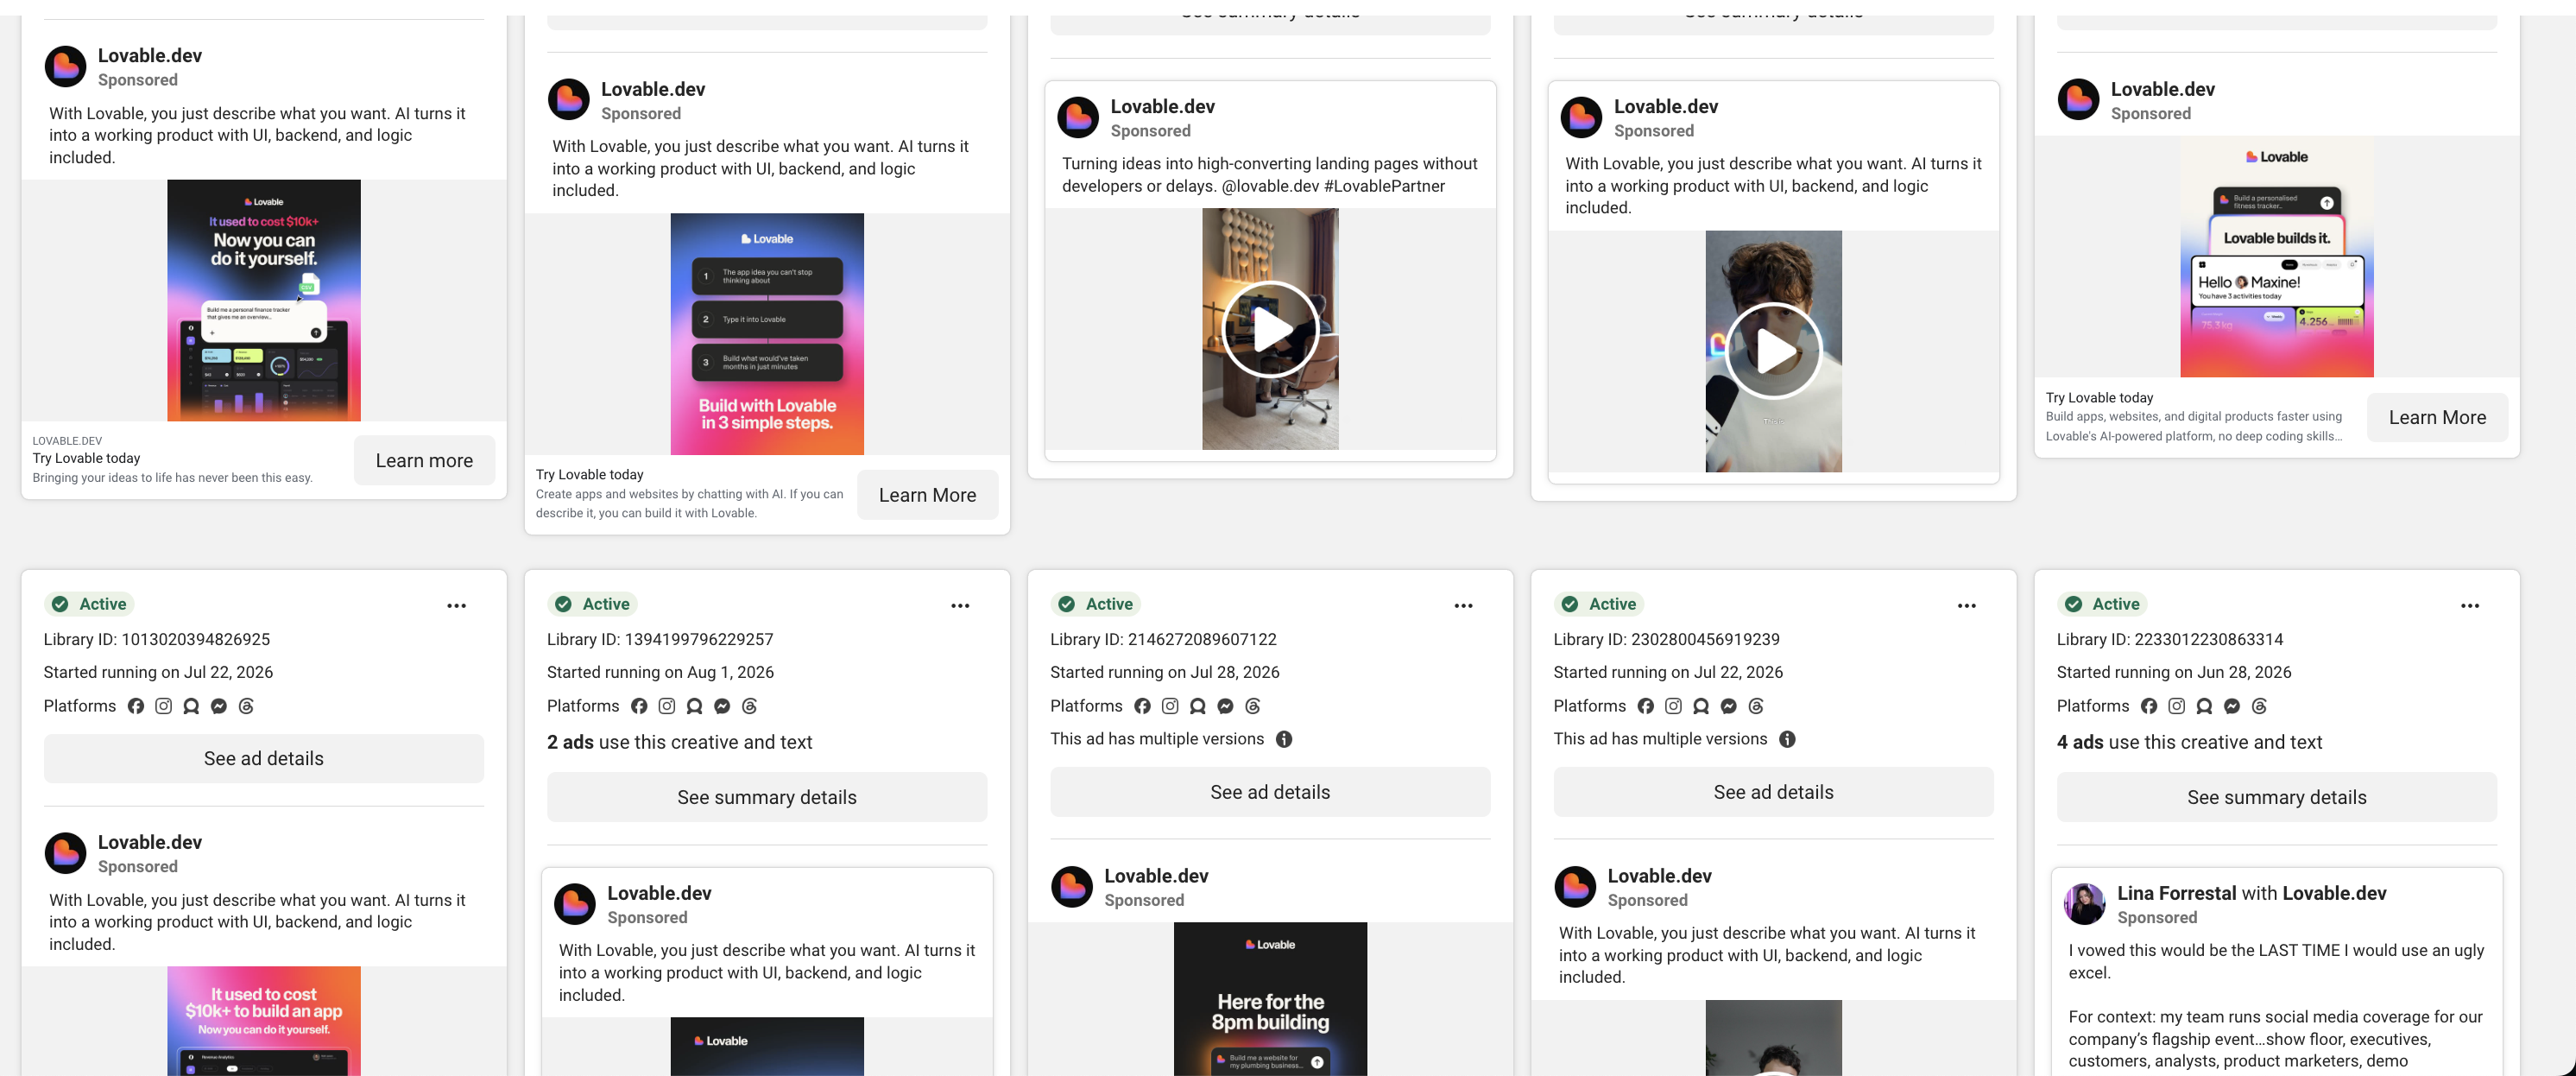Click Active status badge on ad 1013020394826925

click(x=90, y=604)
